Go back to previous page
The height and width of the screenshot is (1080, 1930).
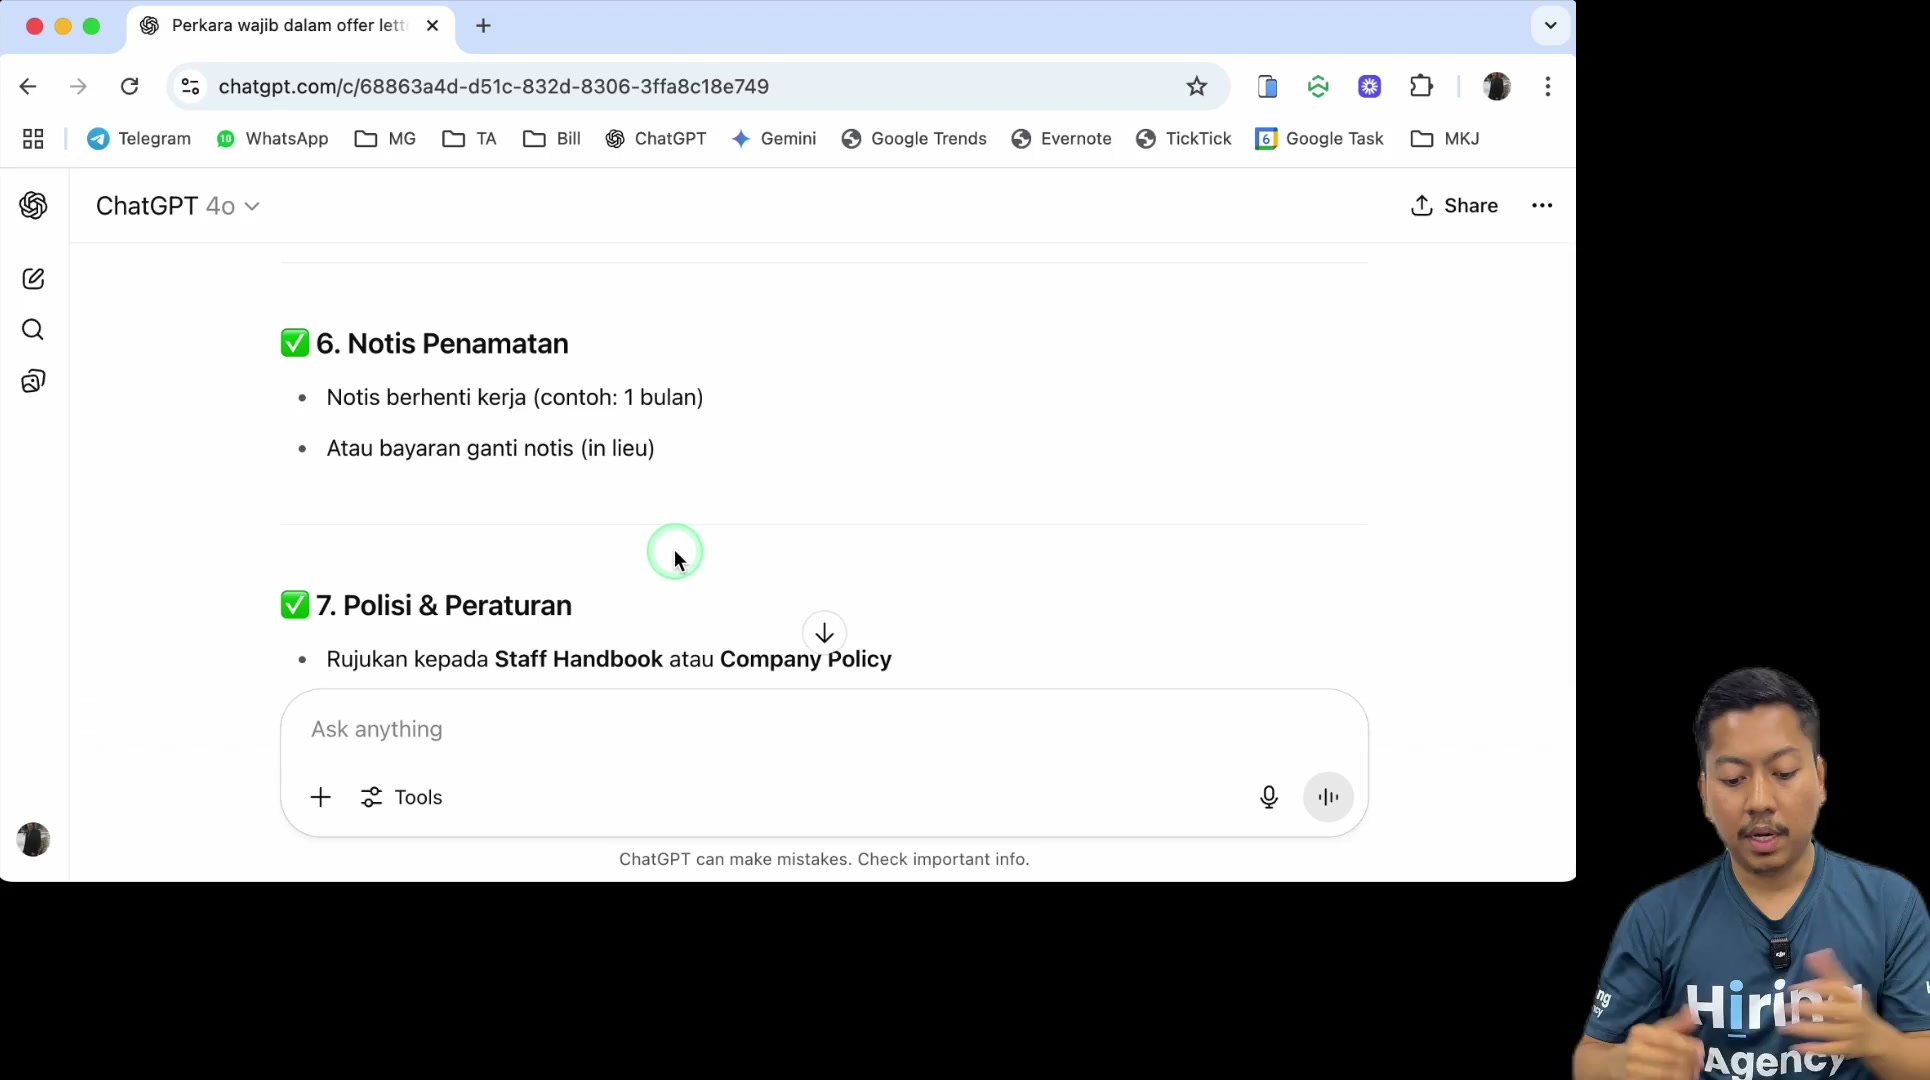coord(28,86)
